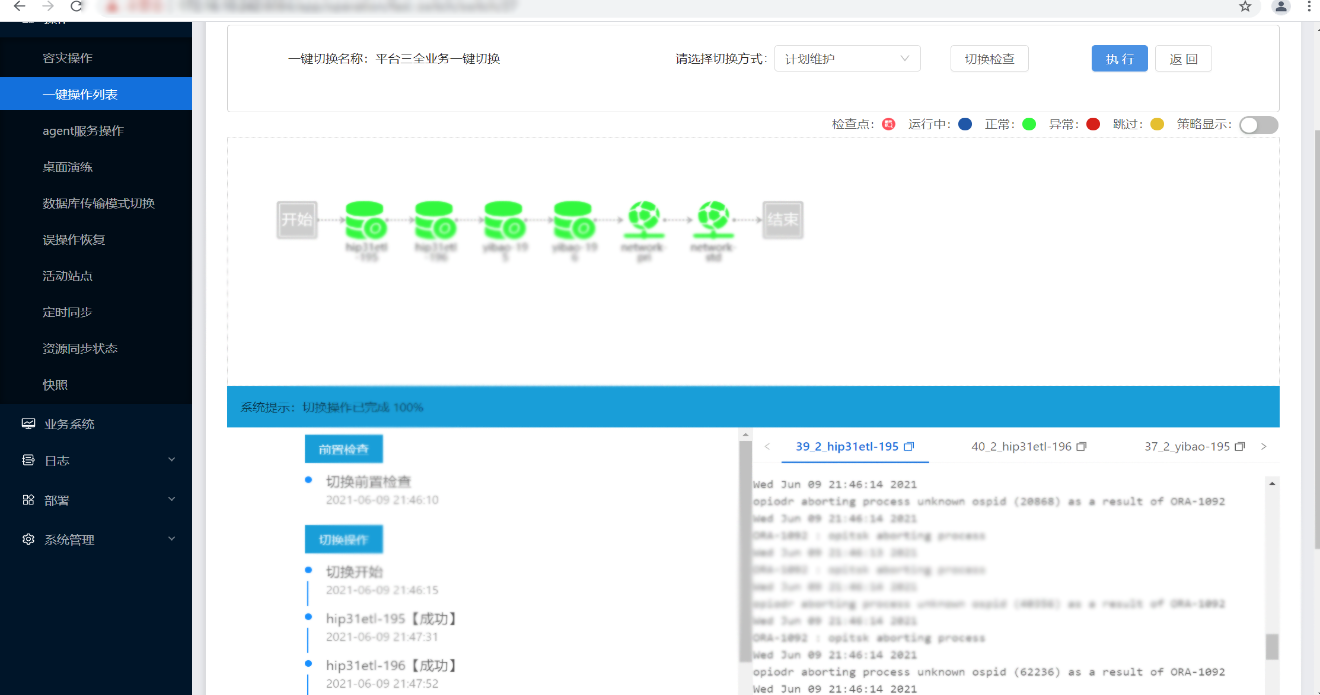This screenshot has height=695, width=1320.
Task: Toggle the 策略显示 switch
Action: tap(1258, 125)
